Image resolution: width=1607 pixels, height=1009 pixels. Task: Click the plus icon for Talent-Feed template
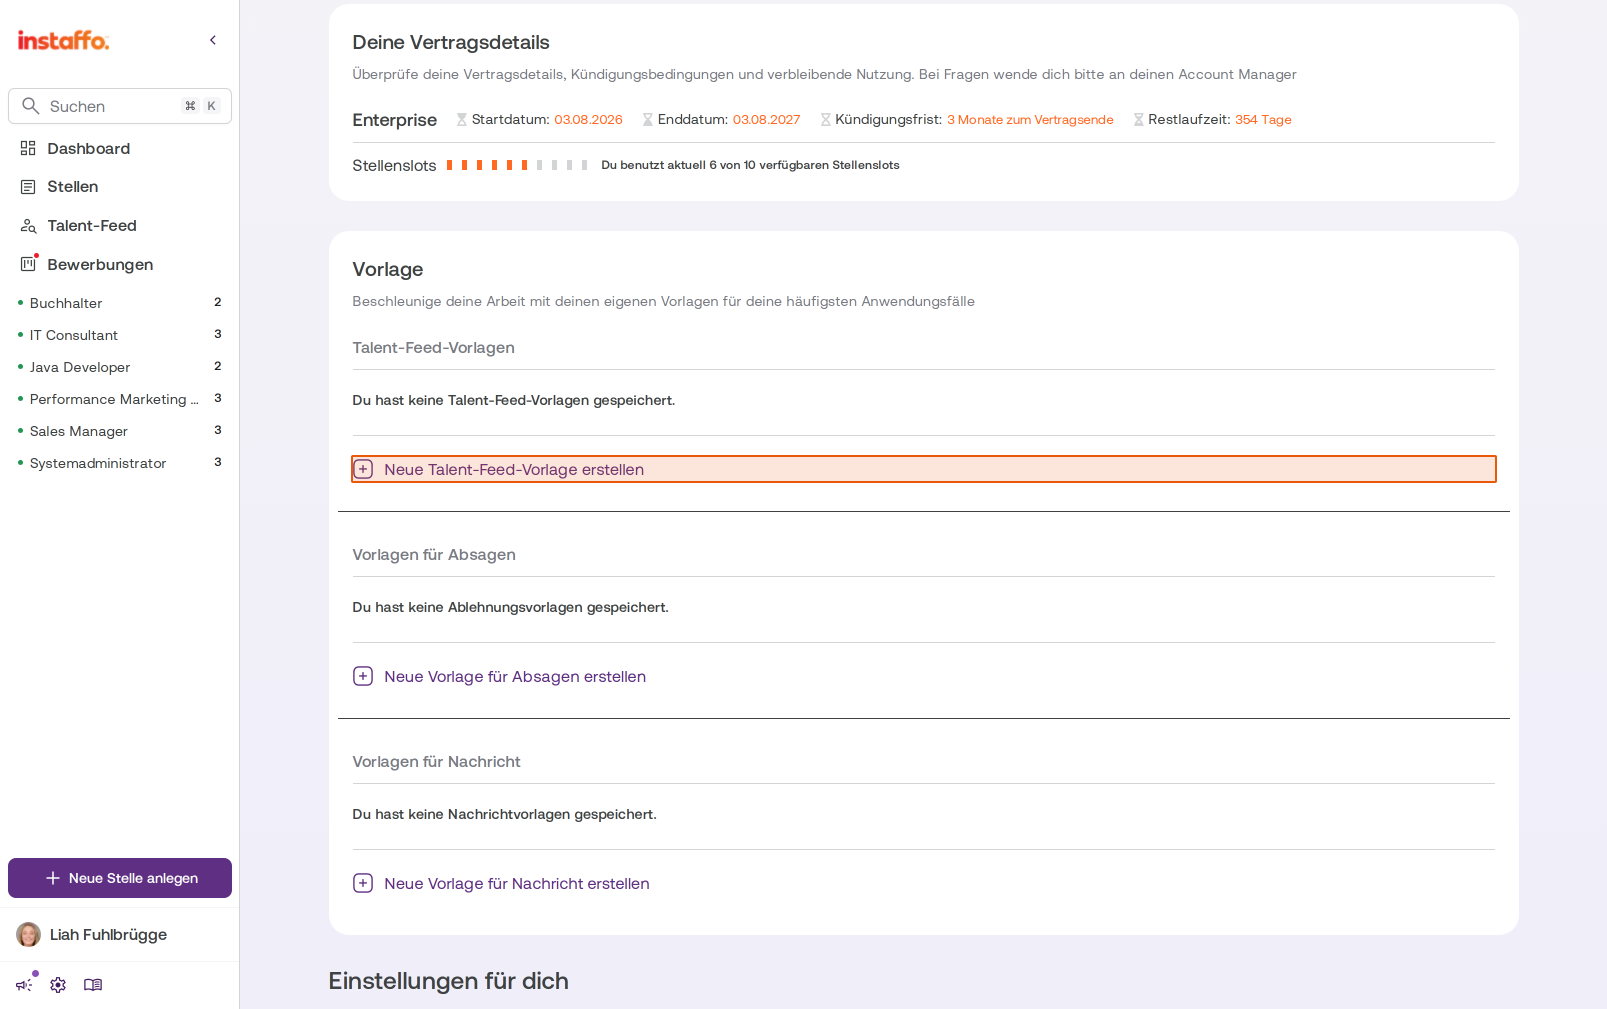pyautogui.click(x=364, y=469)
